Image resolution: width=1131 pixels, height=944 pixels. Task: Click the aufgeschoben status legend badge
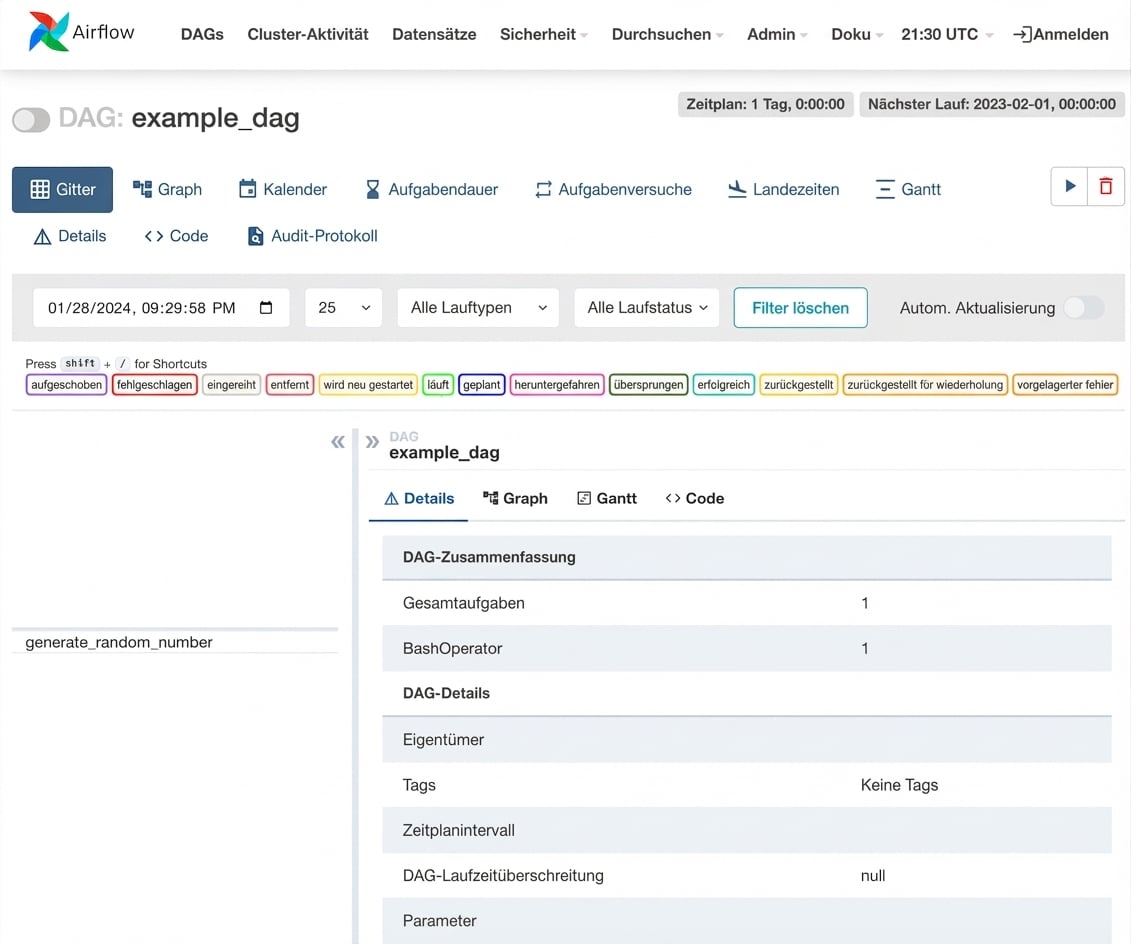click(x=66, y=385)
